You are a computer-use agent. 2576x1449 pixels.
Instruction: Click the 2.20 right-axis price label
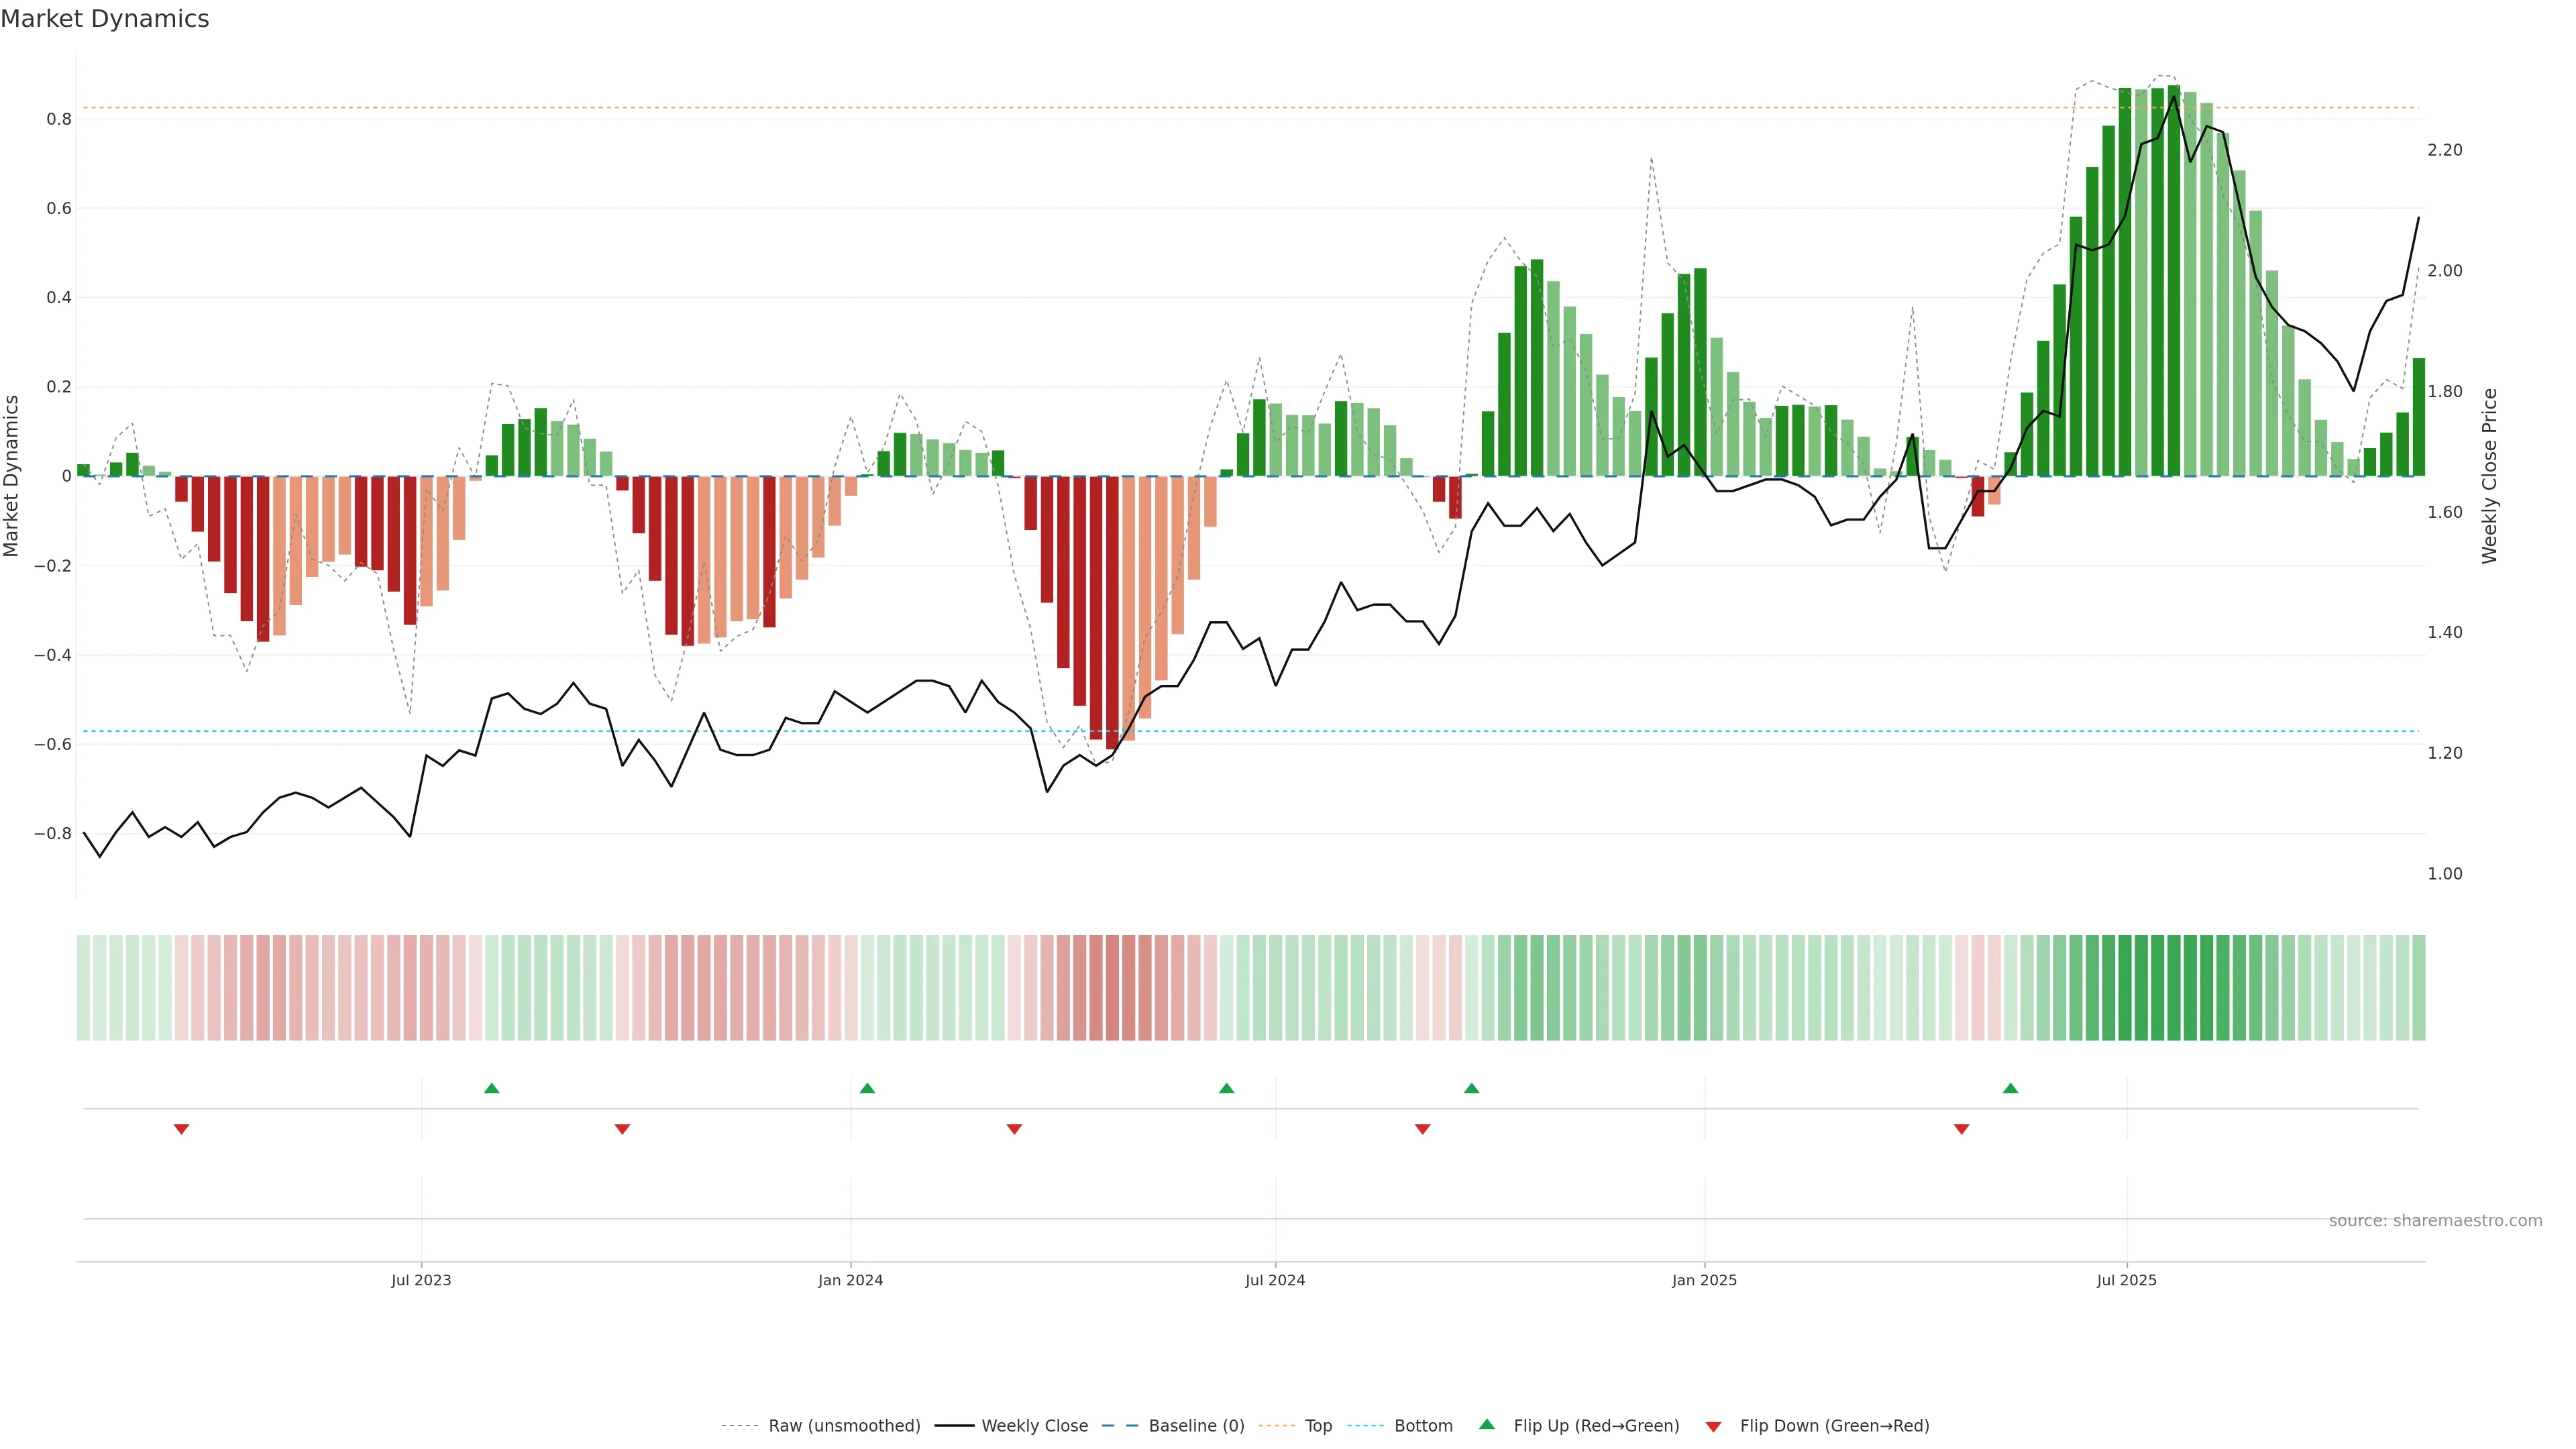point(2444,150)
